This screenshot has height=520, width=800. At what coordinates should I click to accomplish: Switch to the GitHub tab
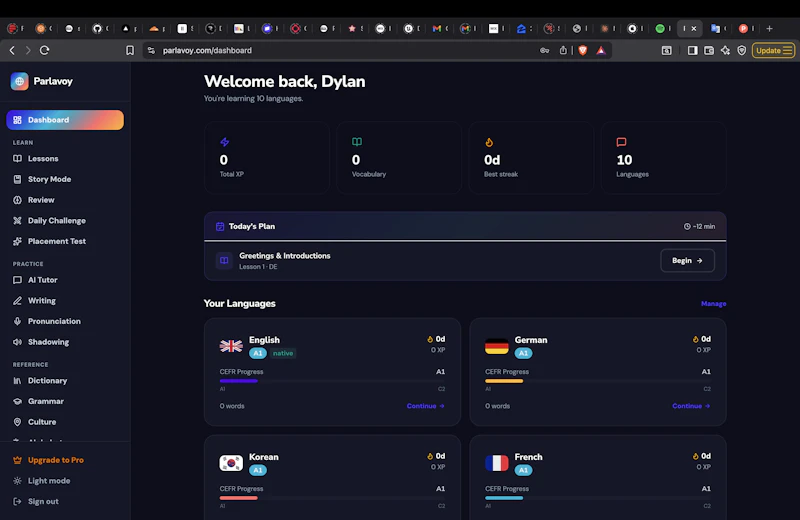point(97,29)
